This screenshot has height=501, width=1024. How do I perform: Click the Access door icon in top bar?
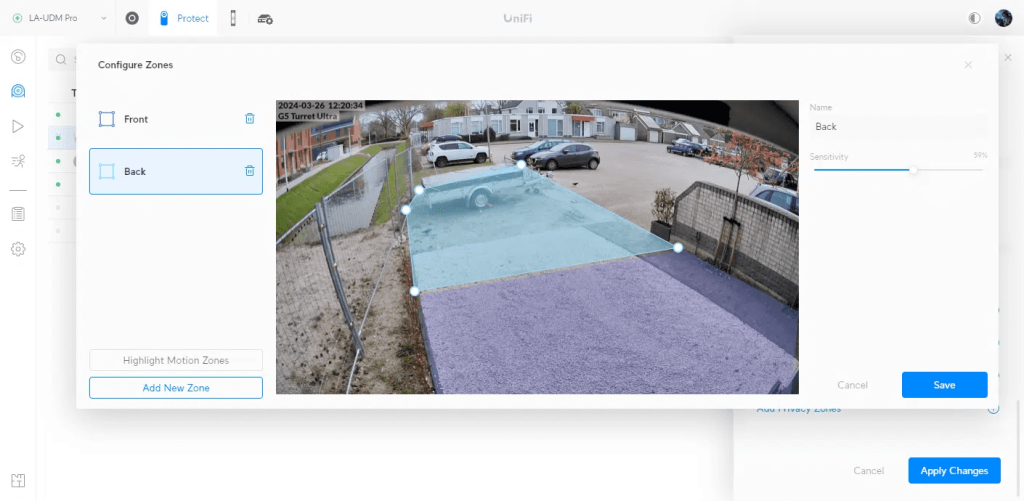tap(233, 19)
